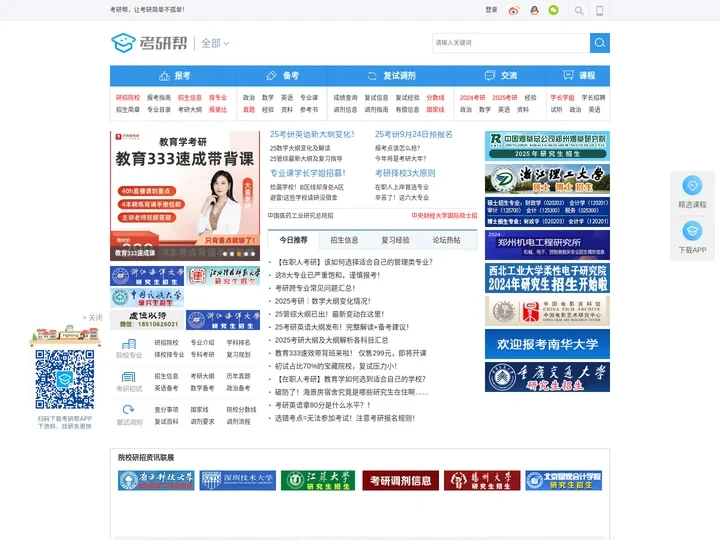720x540 pixels.
Task: Expand the 全部 category dropdown
Action: coord(215,43)
